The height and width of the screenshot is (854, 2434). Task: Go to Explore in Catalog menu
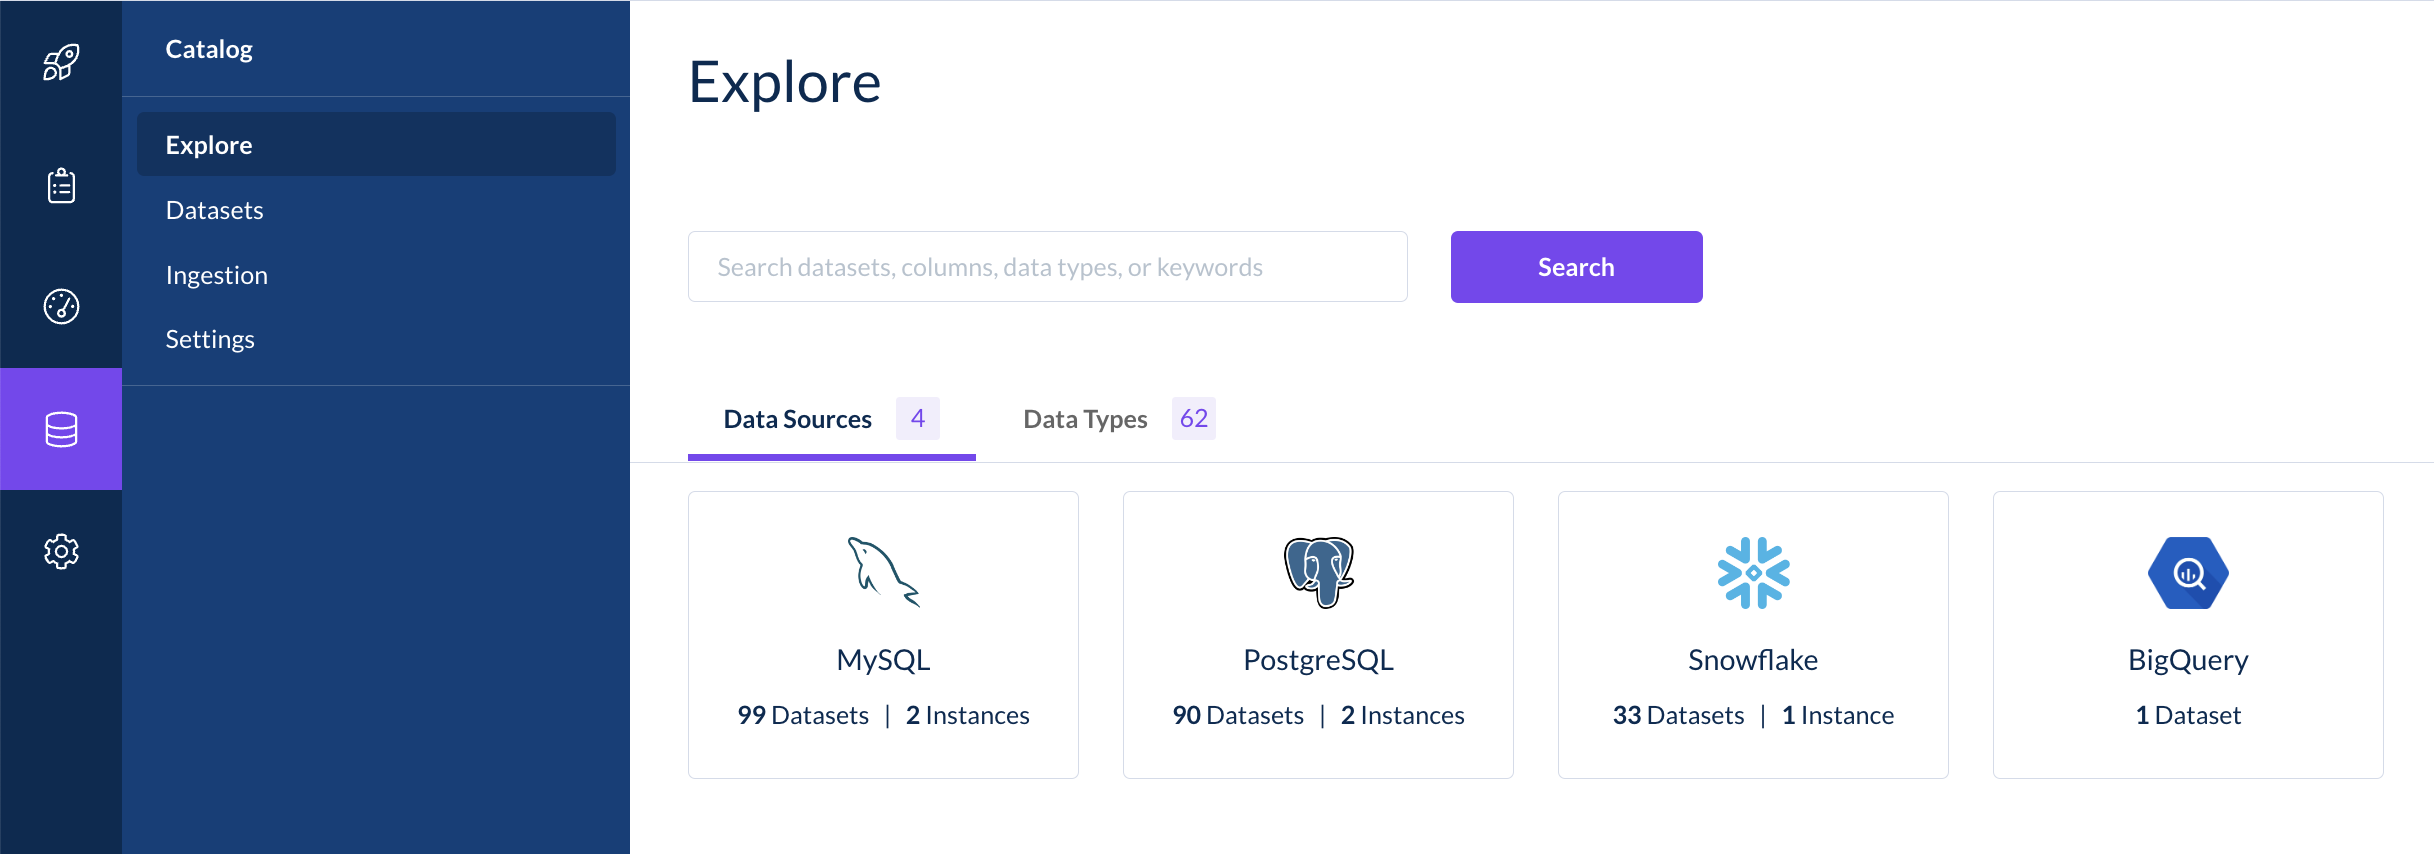tap(376, 145)
